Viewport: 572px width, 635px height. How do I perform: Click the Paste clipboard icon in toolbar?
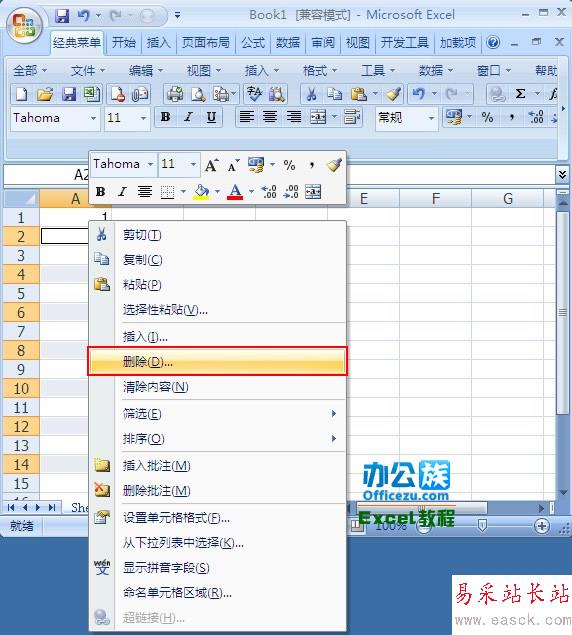(359, 94)
